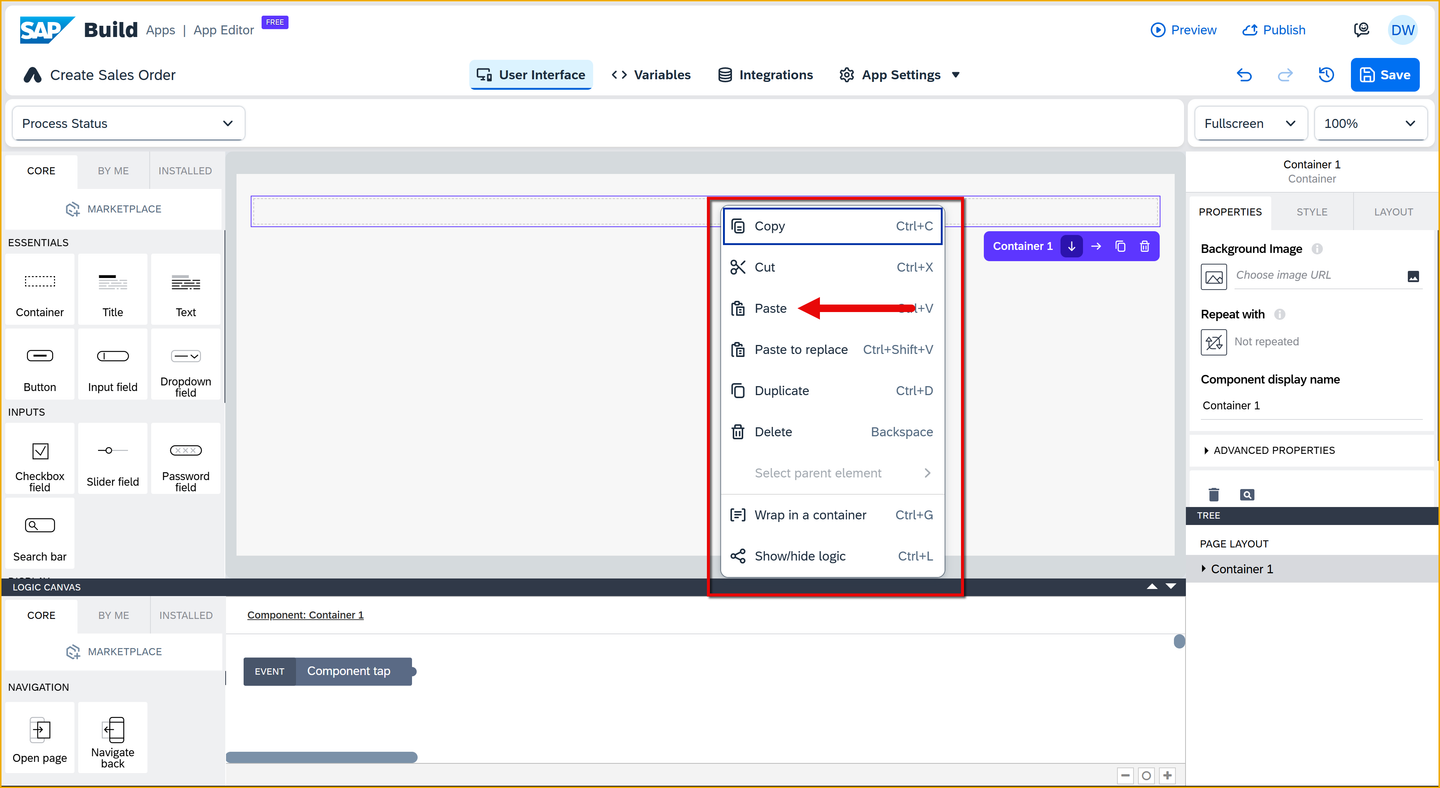This screenshot has width=1440, height=788.
Task: Pick the Title component
Action: click(113, 289)
